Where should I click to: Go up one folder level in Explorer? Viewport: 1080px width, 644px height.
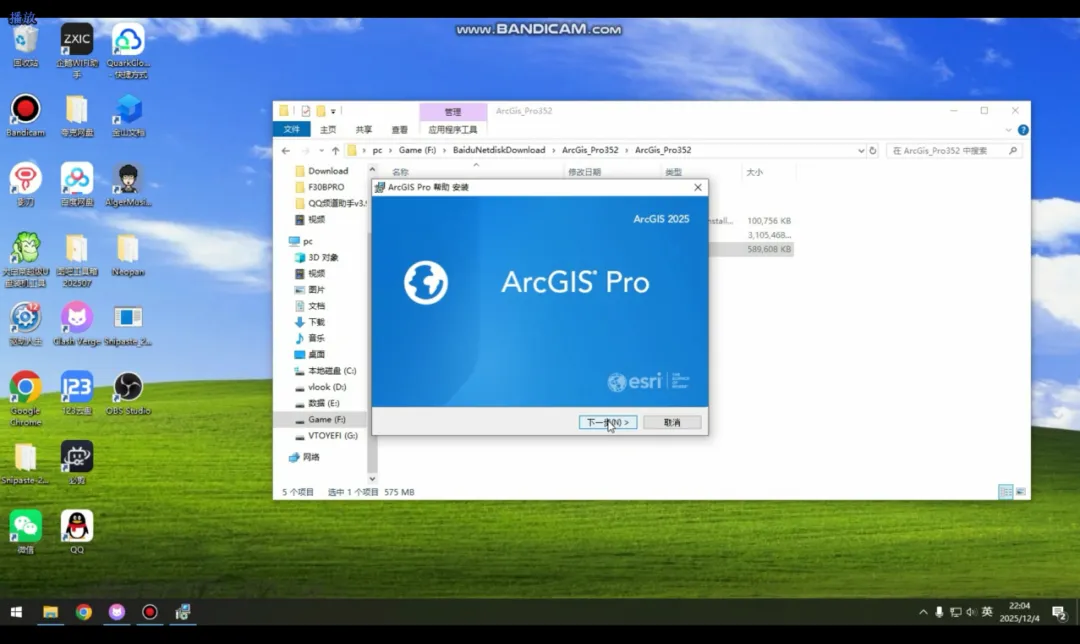(x=335, y=150)
